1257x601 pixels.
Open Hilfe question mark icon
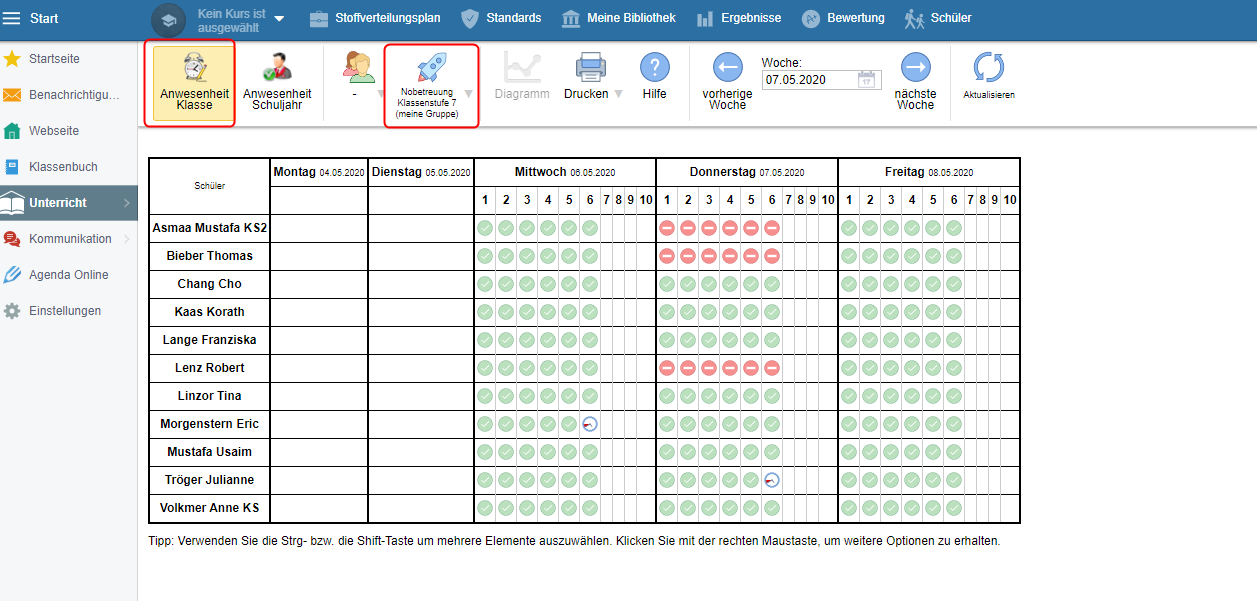coord(654,67)
